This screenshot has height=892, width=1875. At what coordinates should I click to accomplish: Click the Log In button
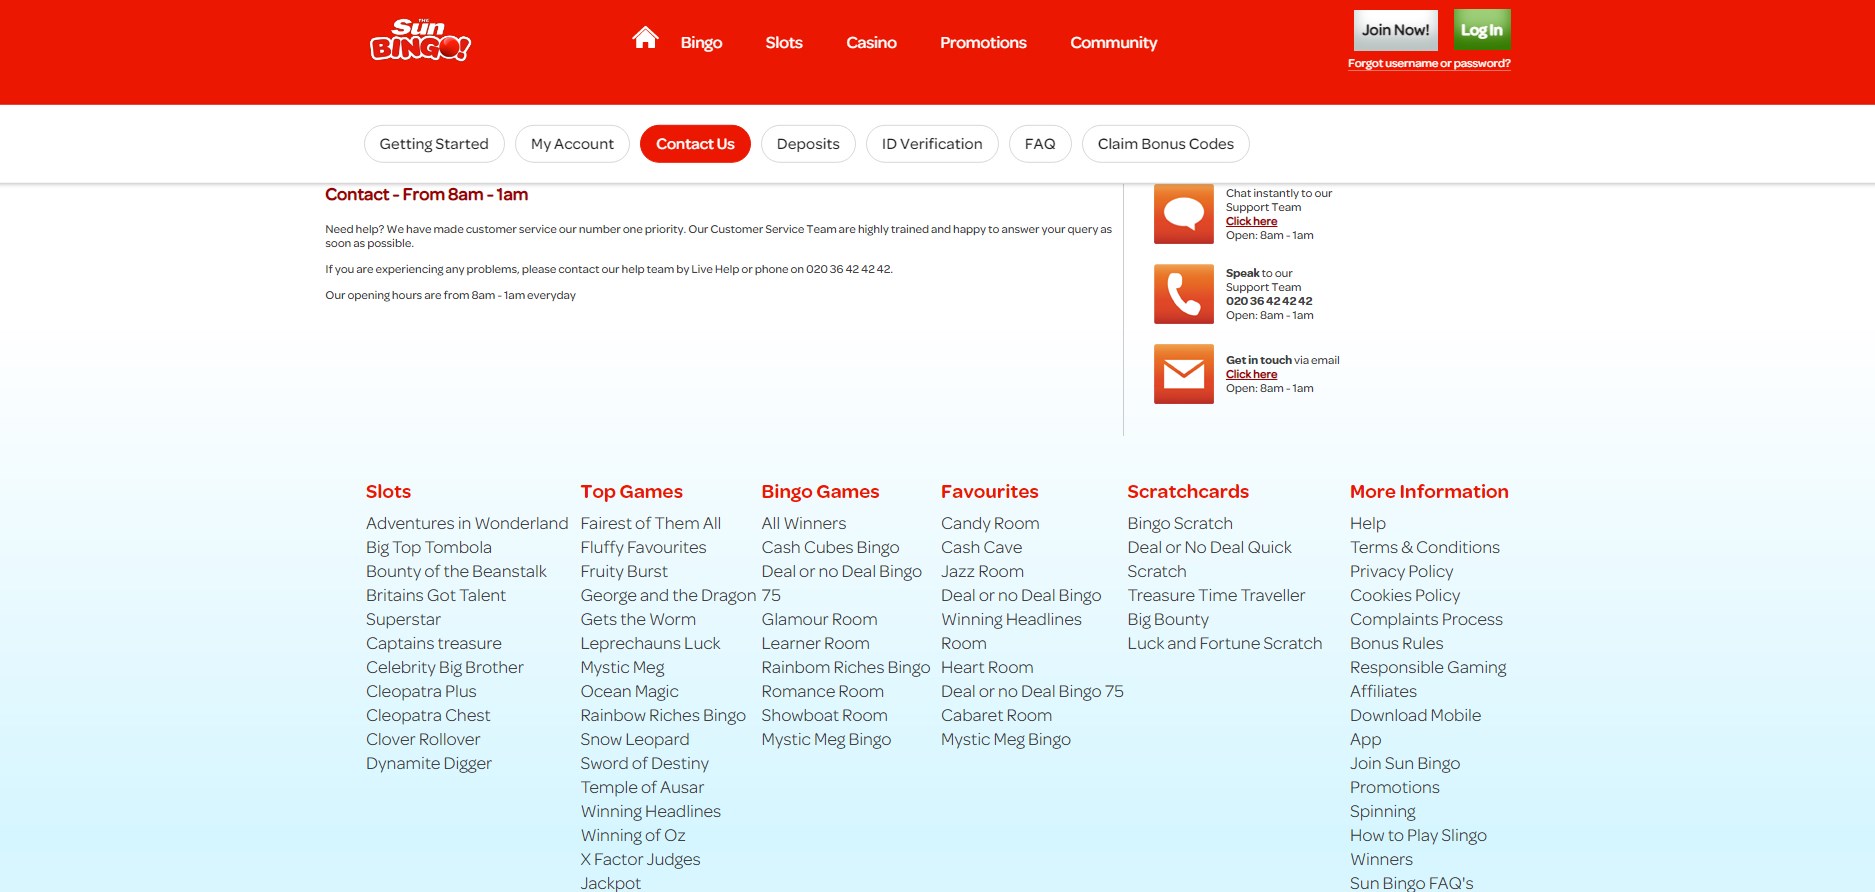click(1482, 30)
